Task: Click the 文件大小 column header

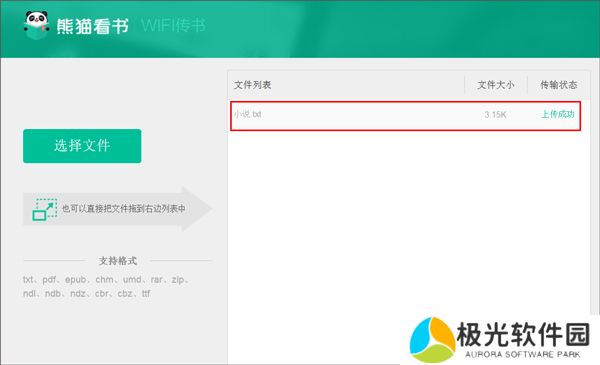Action: pyautogui.click(x=496, y=85)
